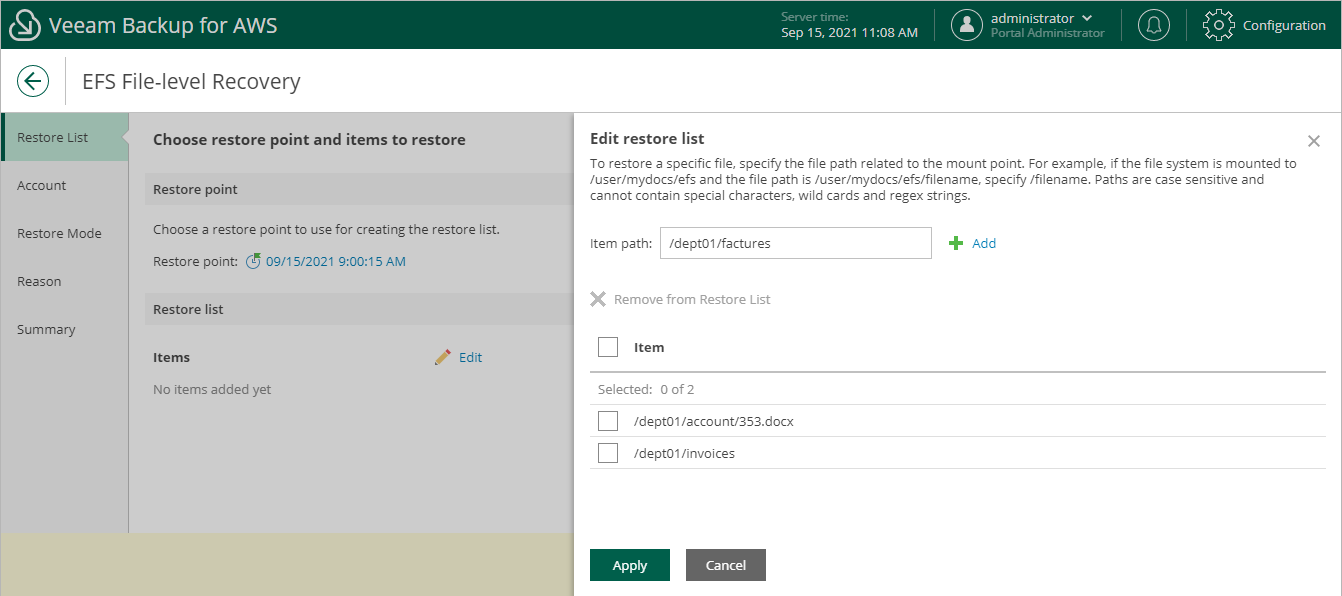The height and width of the screenshot is (596, 1342).
Task: Click the Veeam Backup logo icon
Action: 24,25
